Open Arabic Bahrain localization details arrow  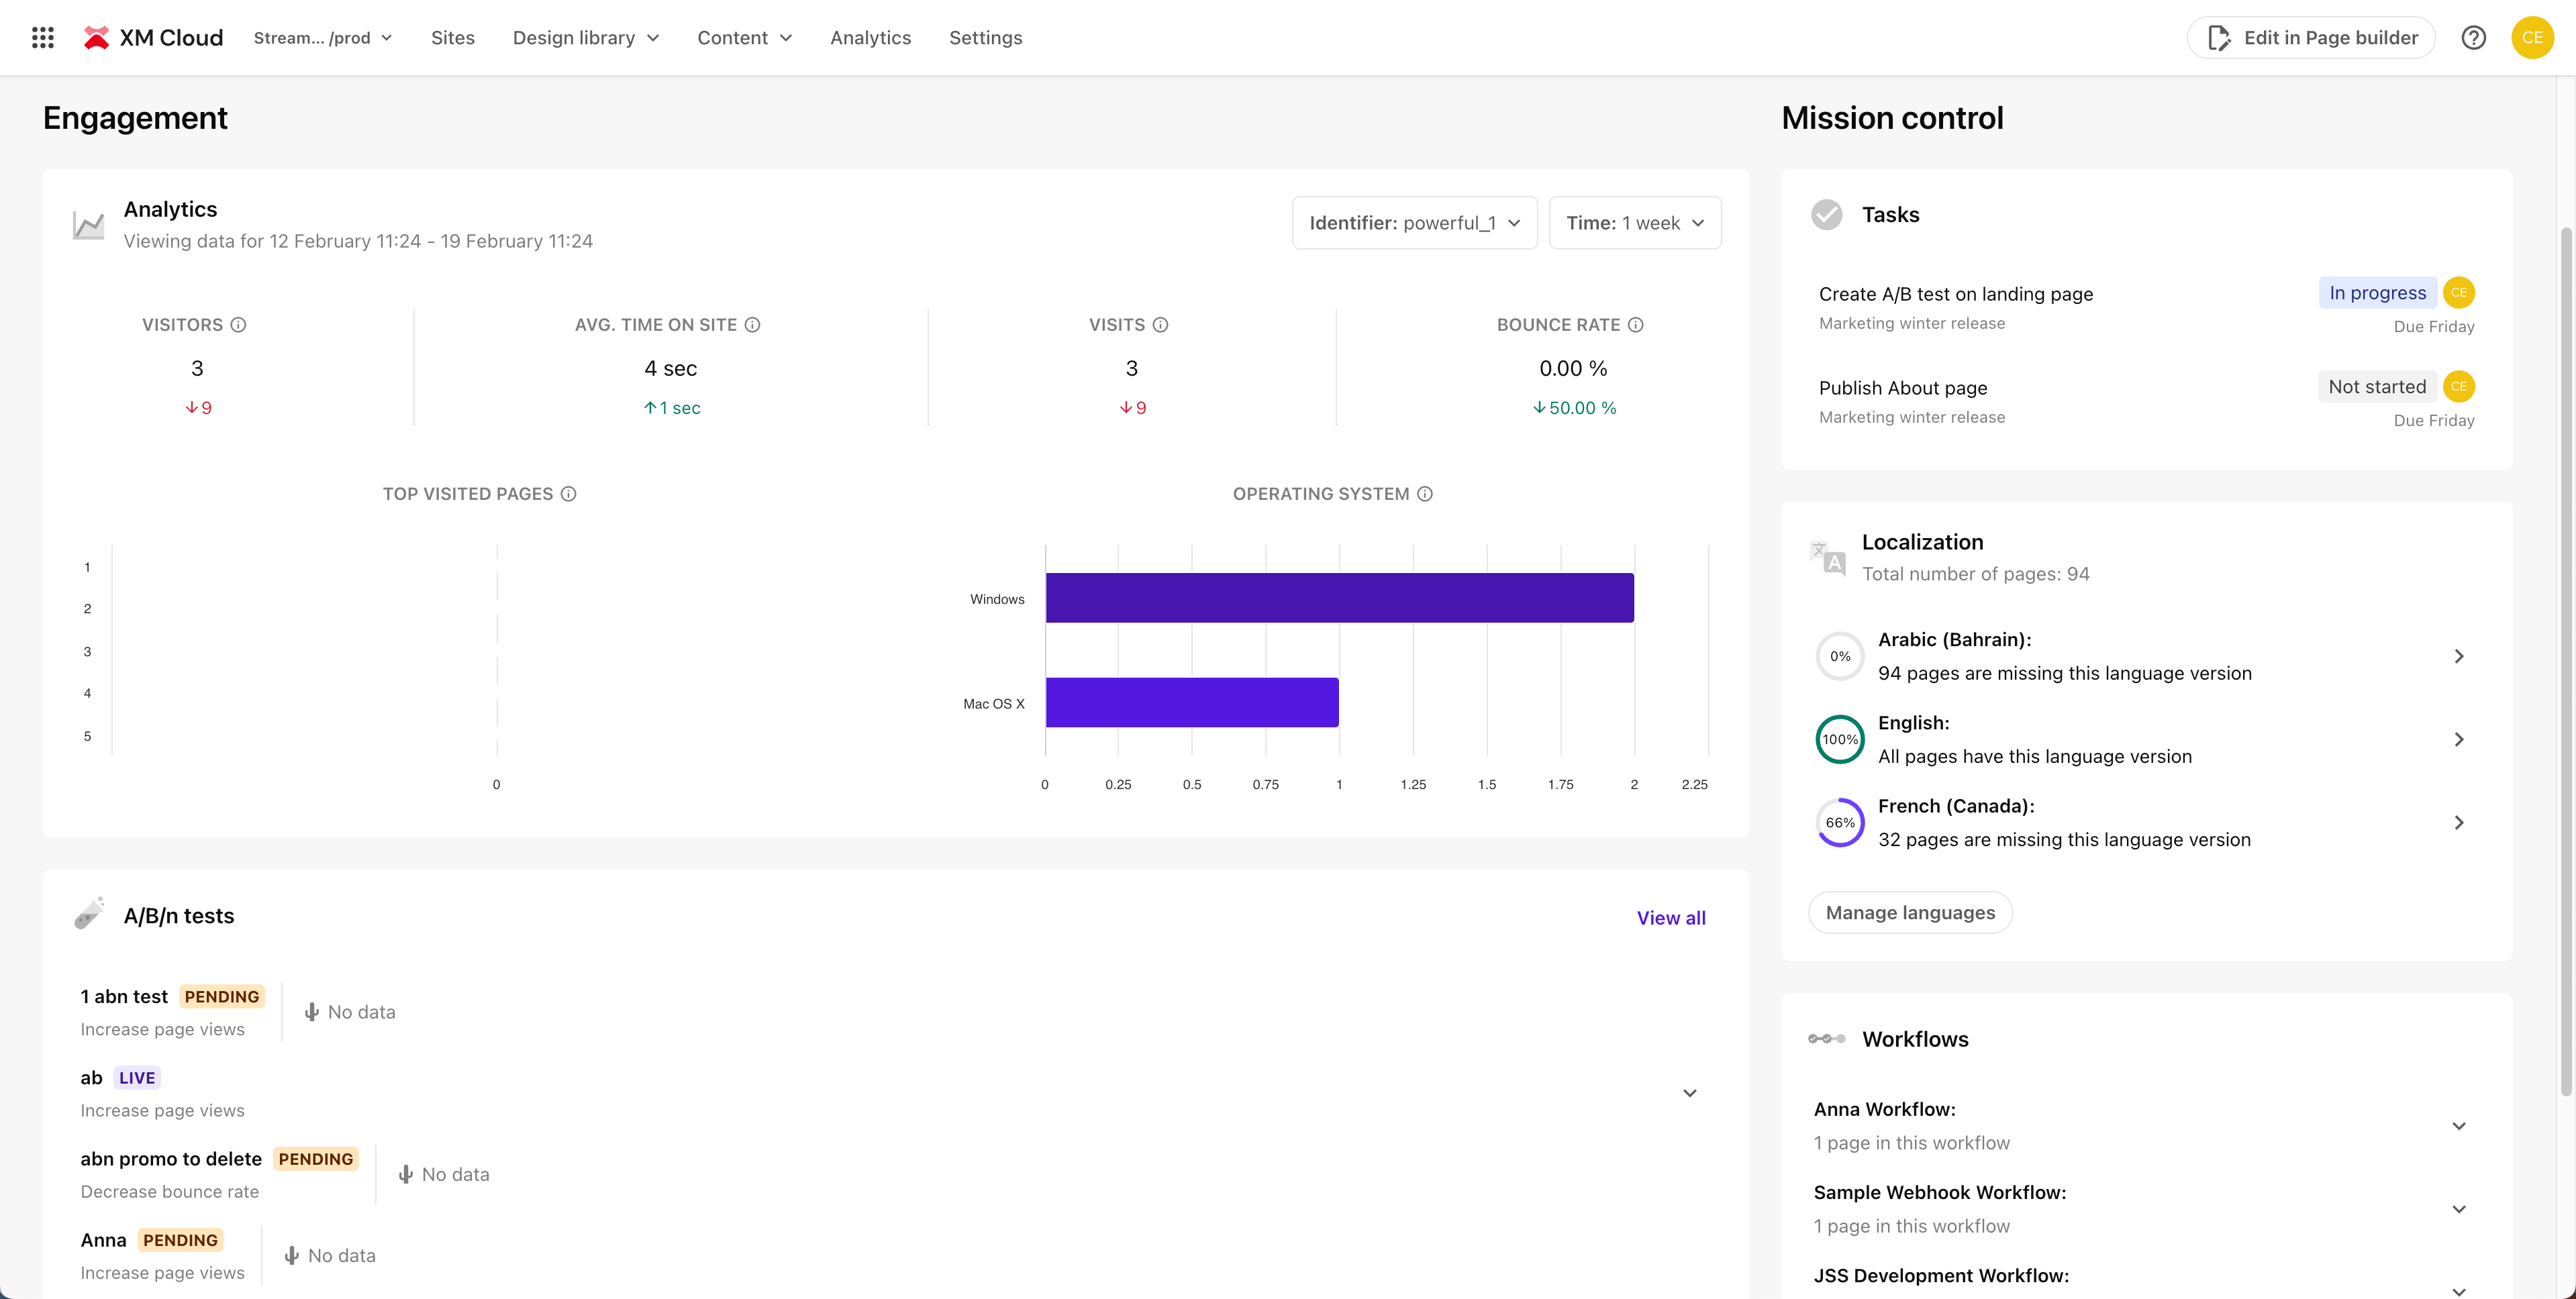(x=2459, y=655)
